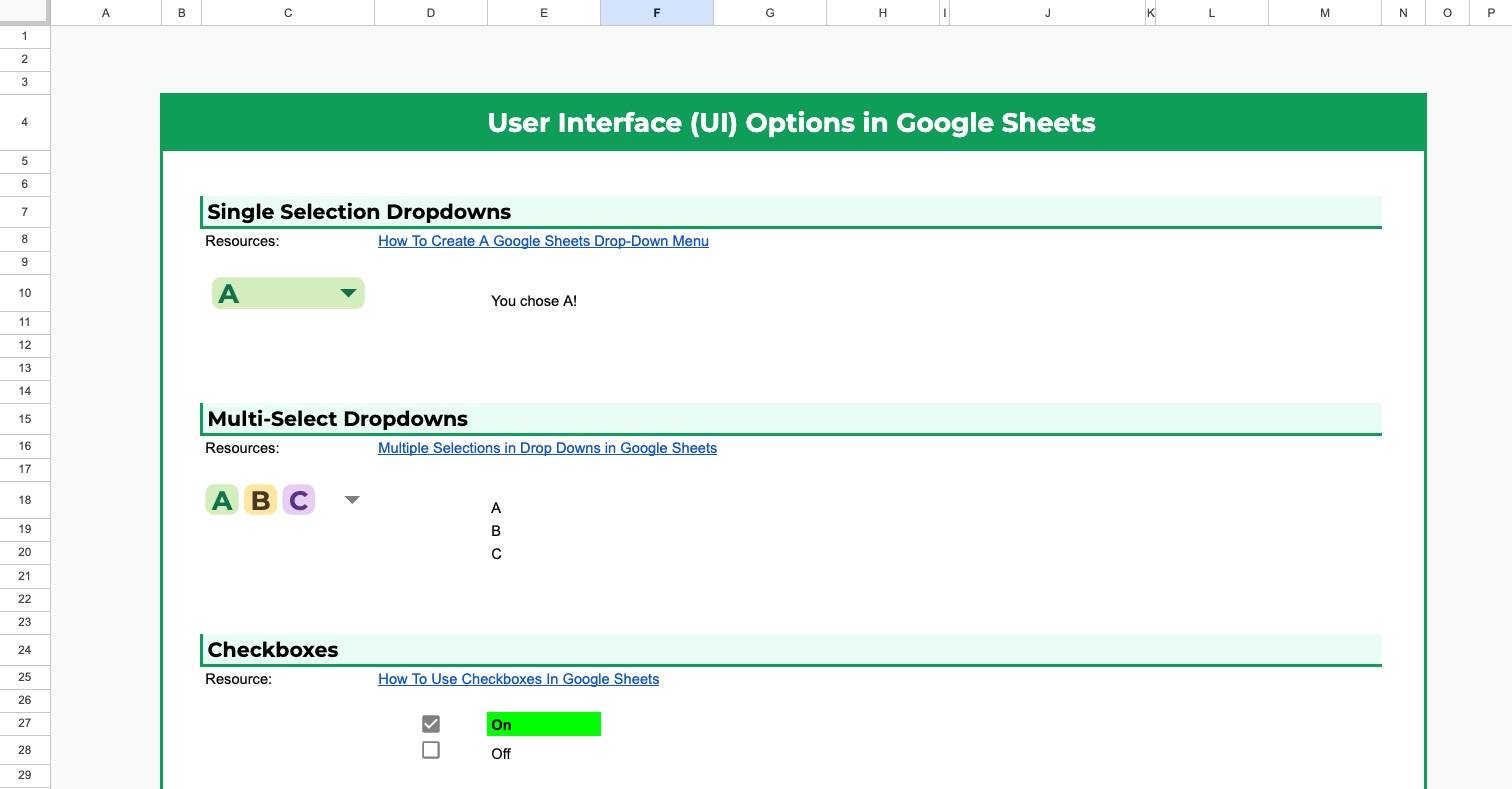Select the column J header
Screen dimensions: 1512x789
coord(1047,12)
